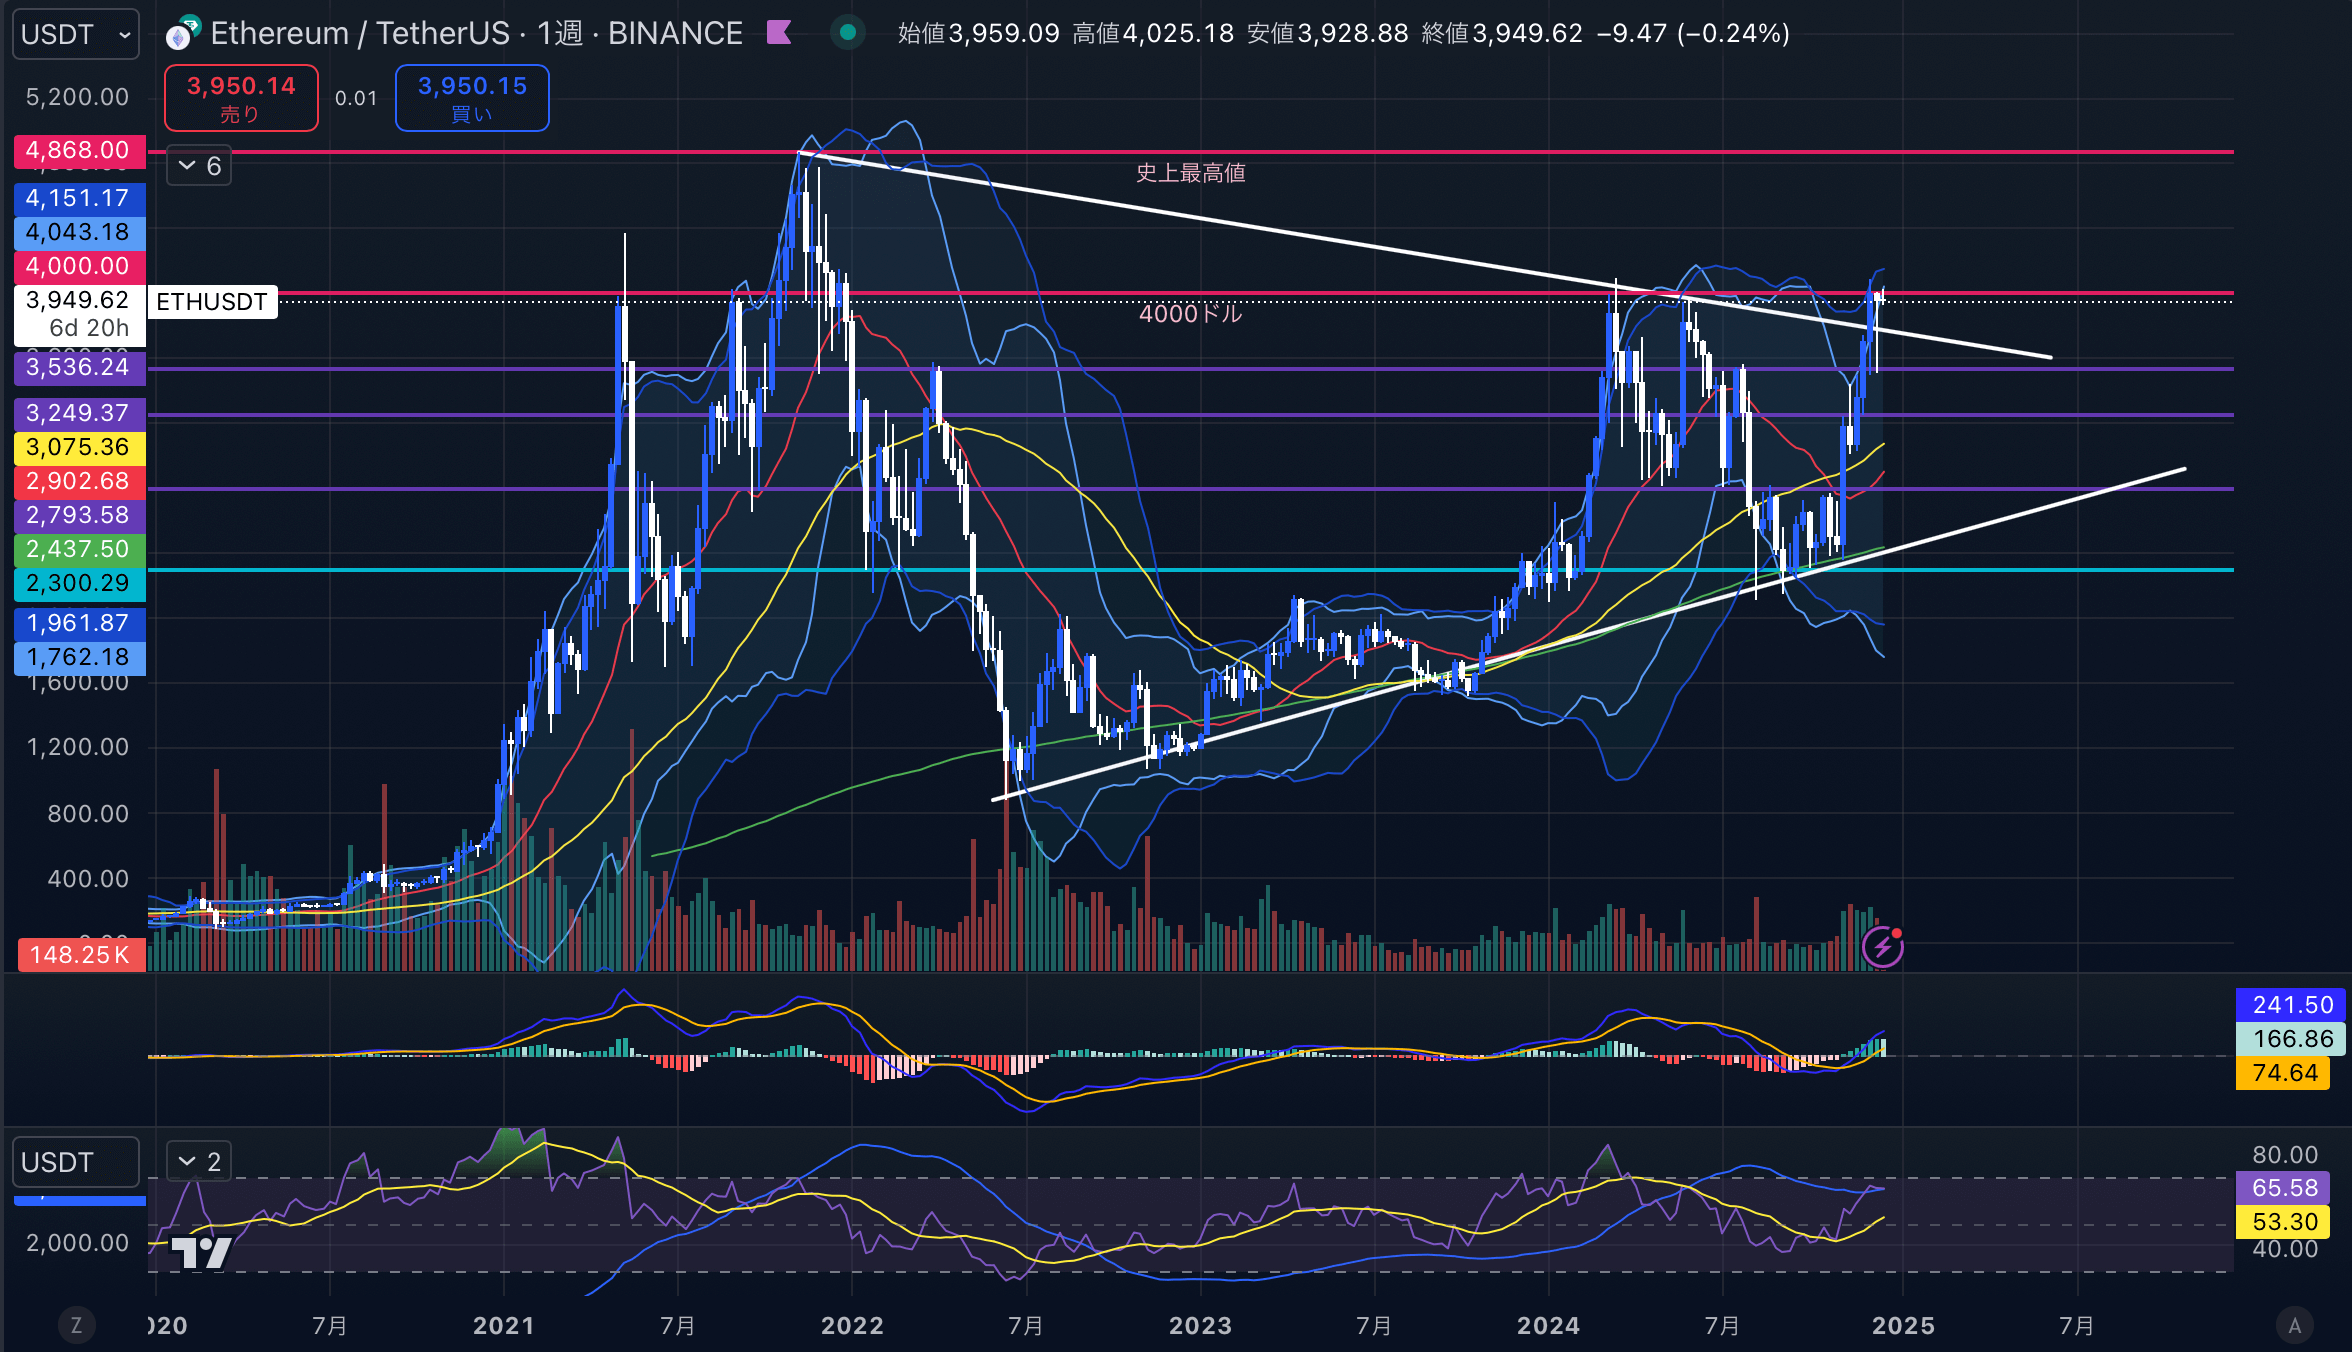The image size is (2352, 1352).
Task: Click the green 2,437.50 price label
Action: pyautogui.click(x=80, y=550)
